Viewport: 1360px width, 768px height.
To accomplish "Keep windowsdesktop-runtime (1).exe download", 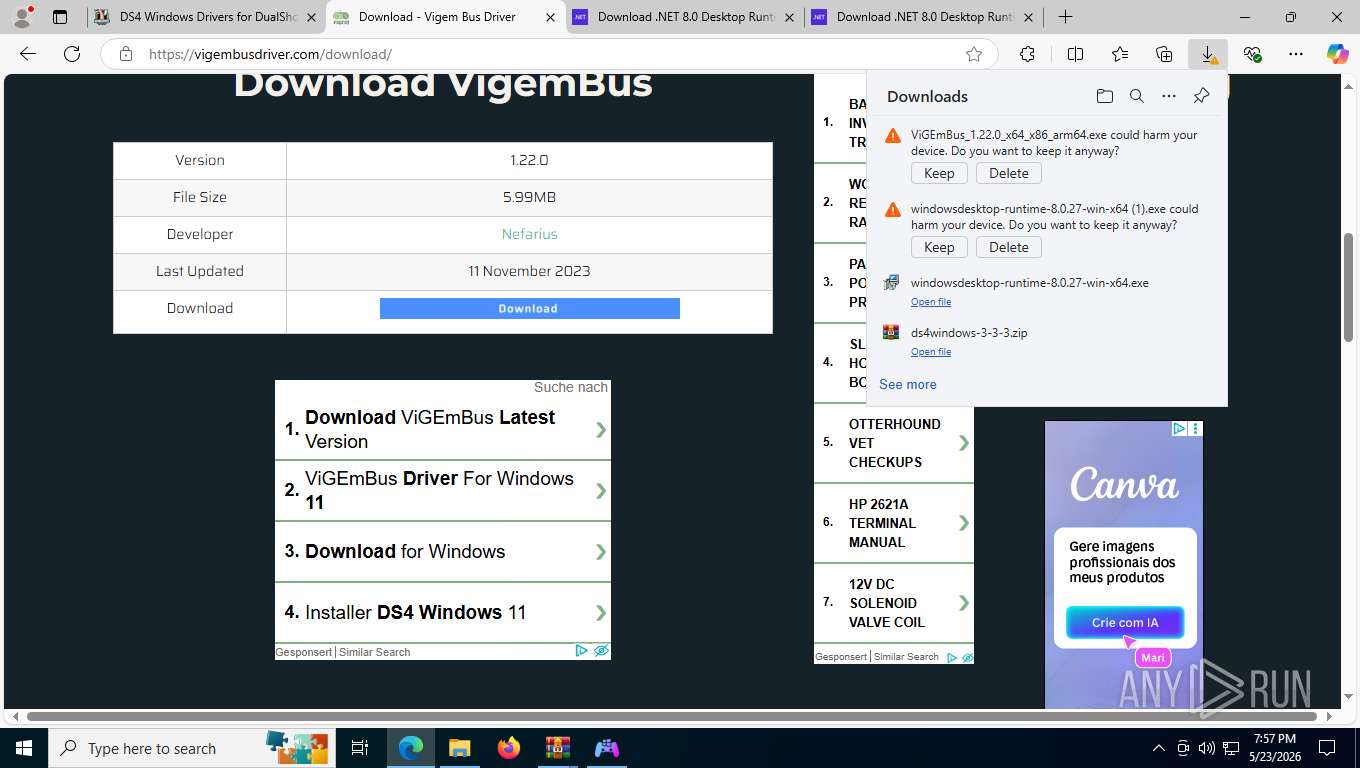I will tap(939, 247).
